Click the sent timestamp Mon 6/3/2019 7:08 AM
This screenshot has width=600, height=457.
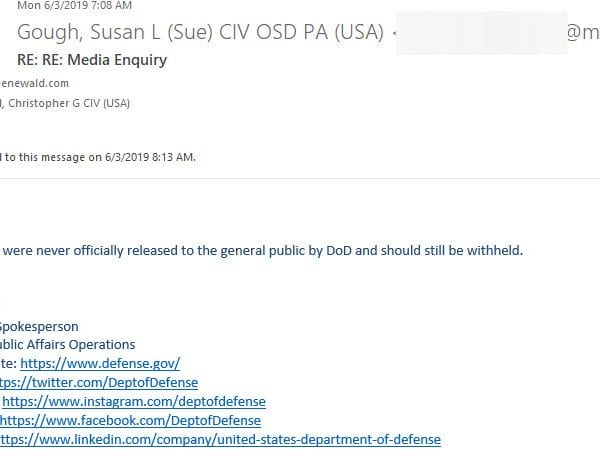pyautogui.click(x=75, y=5)
